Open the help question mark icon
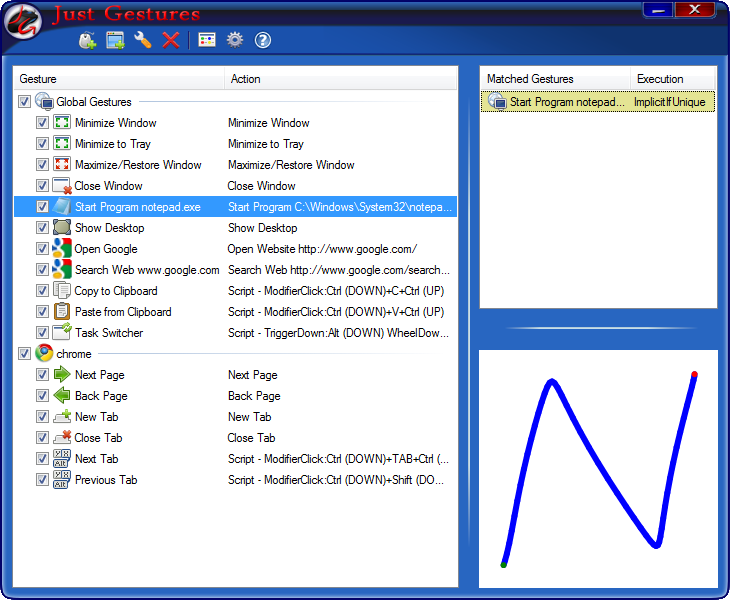 pos(263,40)
